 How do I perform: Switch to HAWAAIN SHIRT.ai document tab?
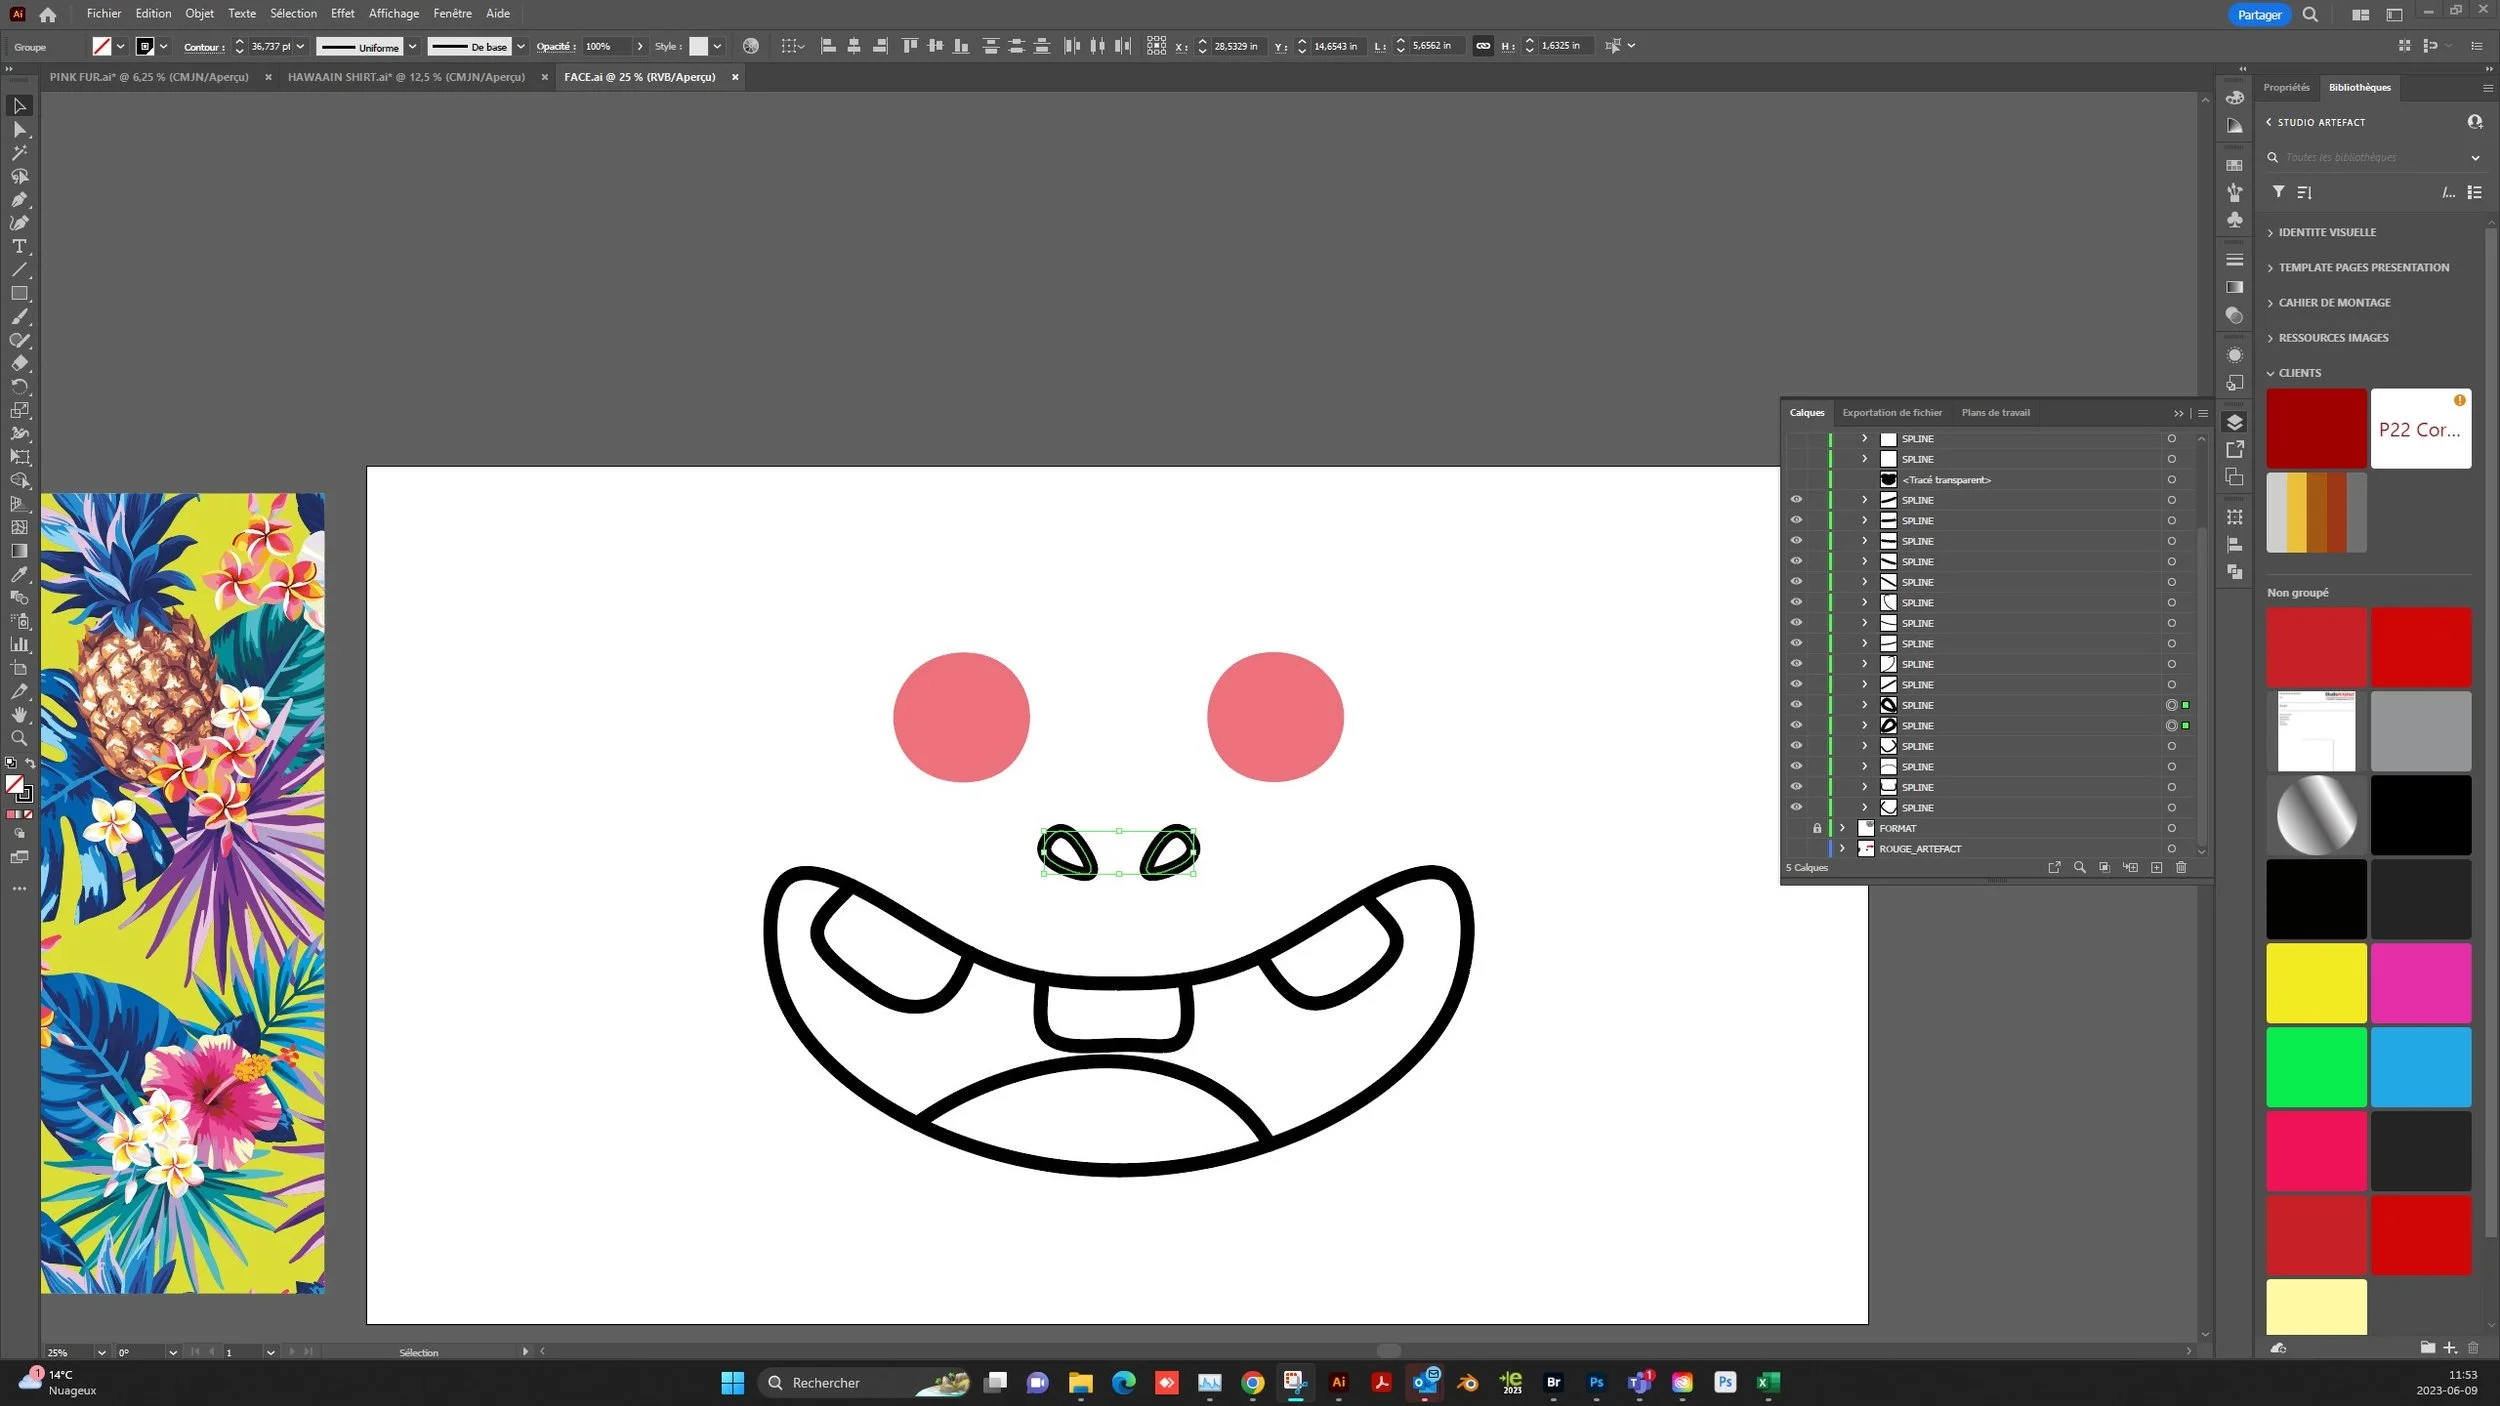pyautogui.click(x=406, y=77)
